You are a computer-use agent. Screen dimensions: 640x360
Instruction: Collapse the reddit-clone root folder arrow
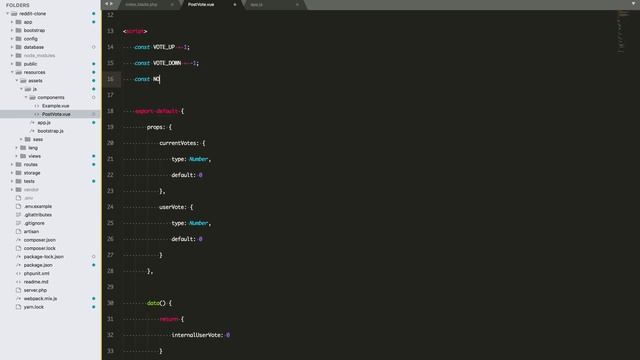point(7,13)
